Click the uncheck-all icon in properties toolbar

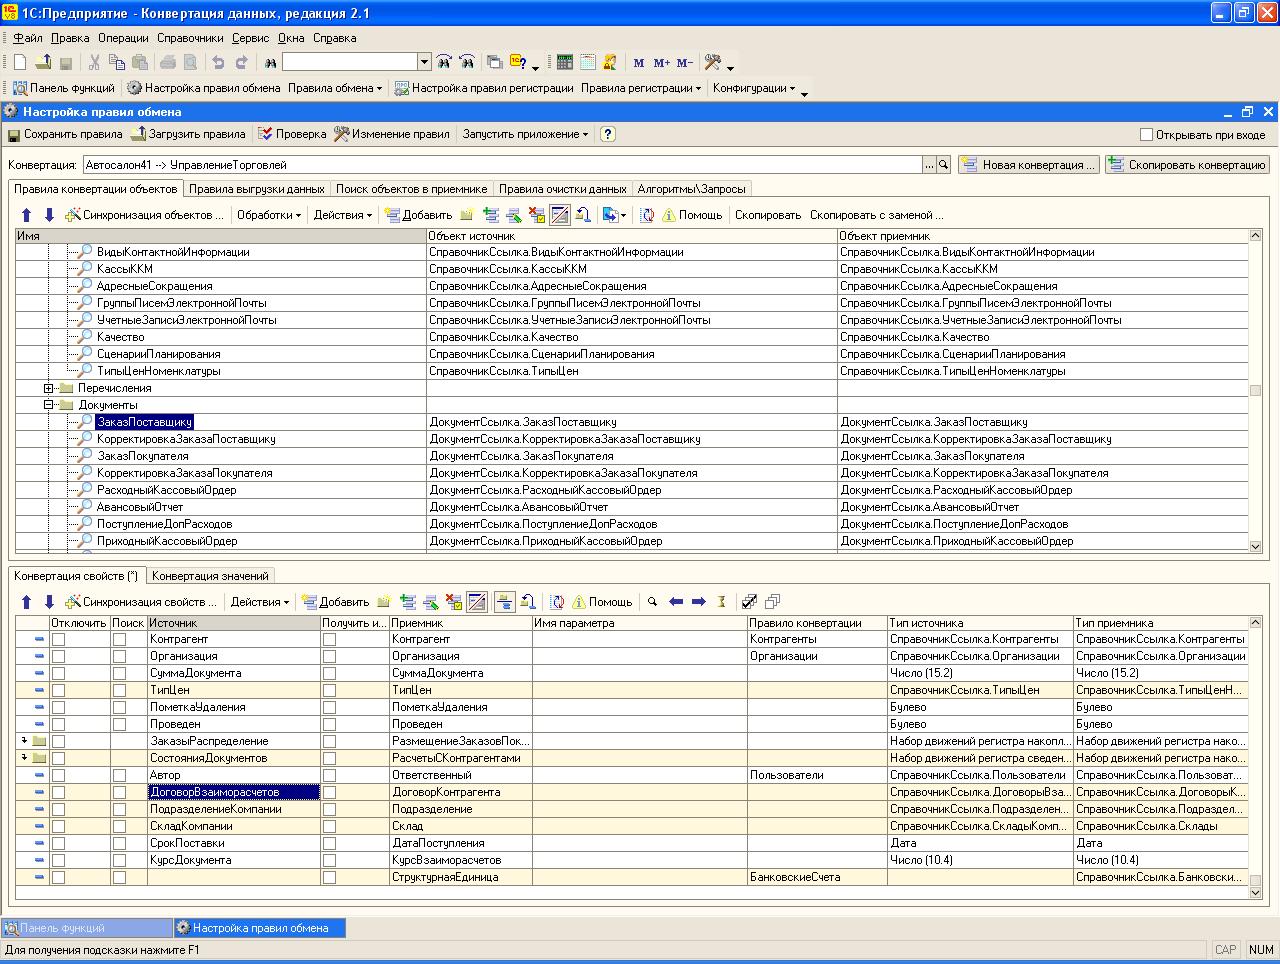772,602
